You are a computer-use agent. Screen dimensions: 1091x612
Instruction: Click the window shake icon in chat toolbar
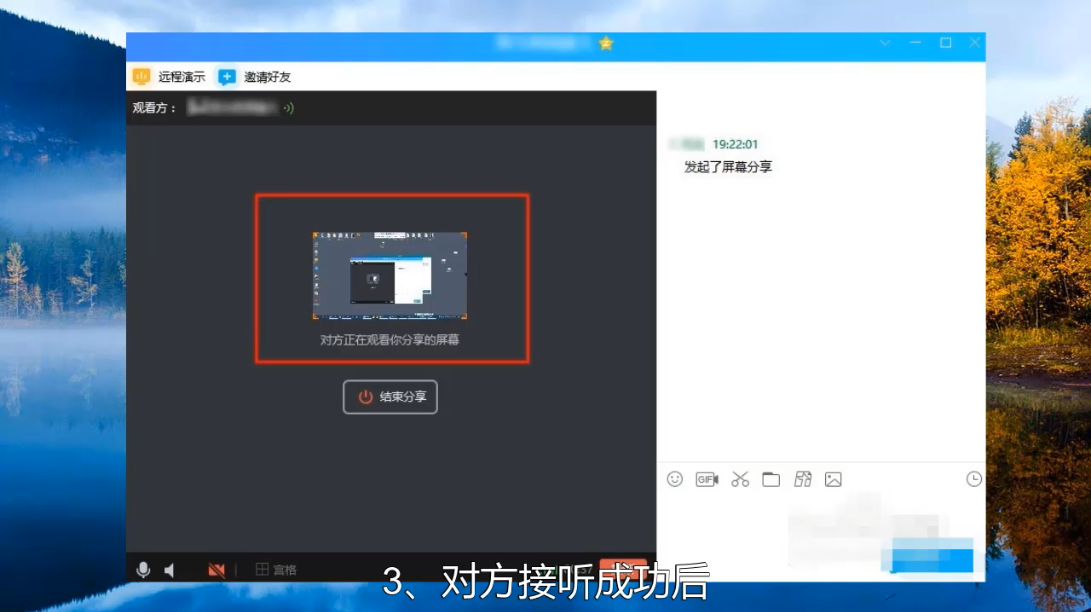tap(802, 479)
